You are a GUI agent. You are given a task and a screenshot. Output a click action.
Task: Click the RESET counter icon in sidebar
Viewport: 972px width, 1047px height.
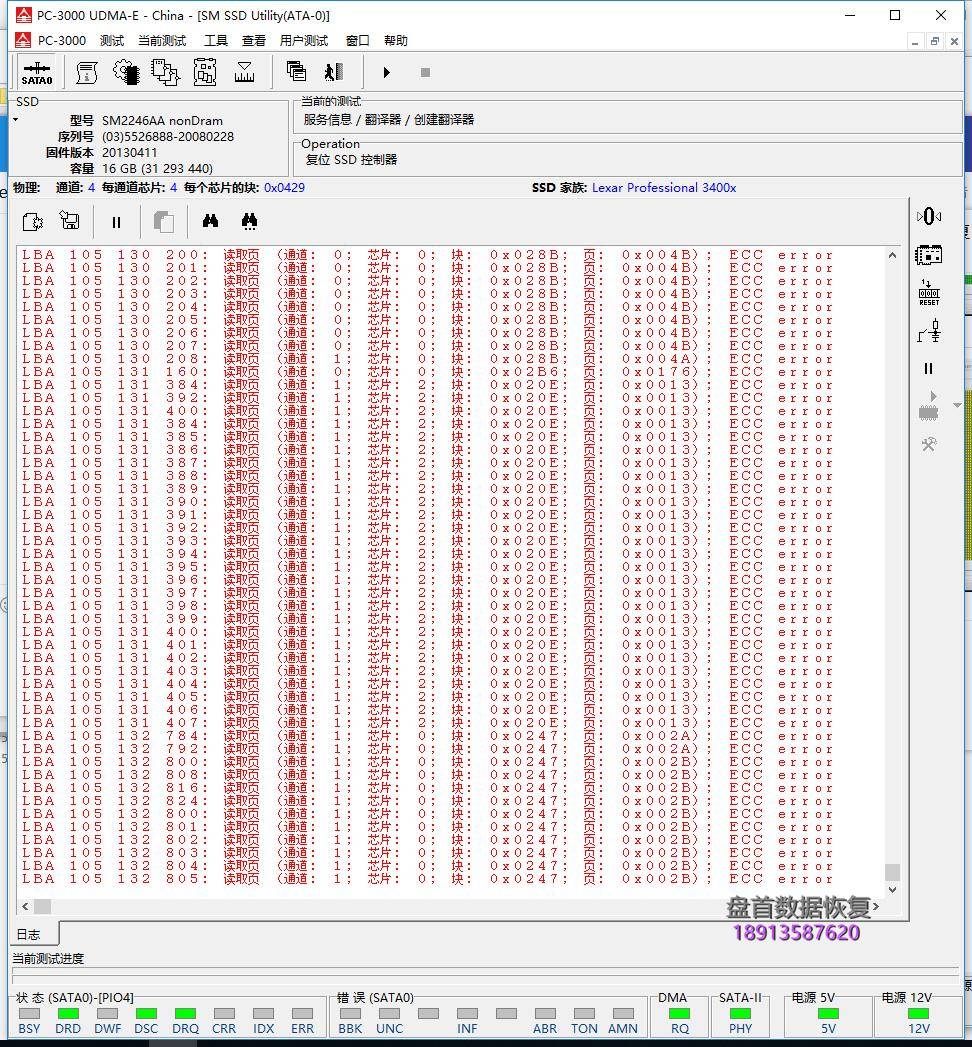coord(928,293)
